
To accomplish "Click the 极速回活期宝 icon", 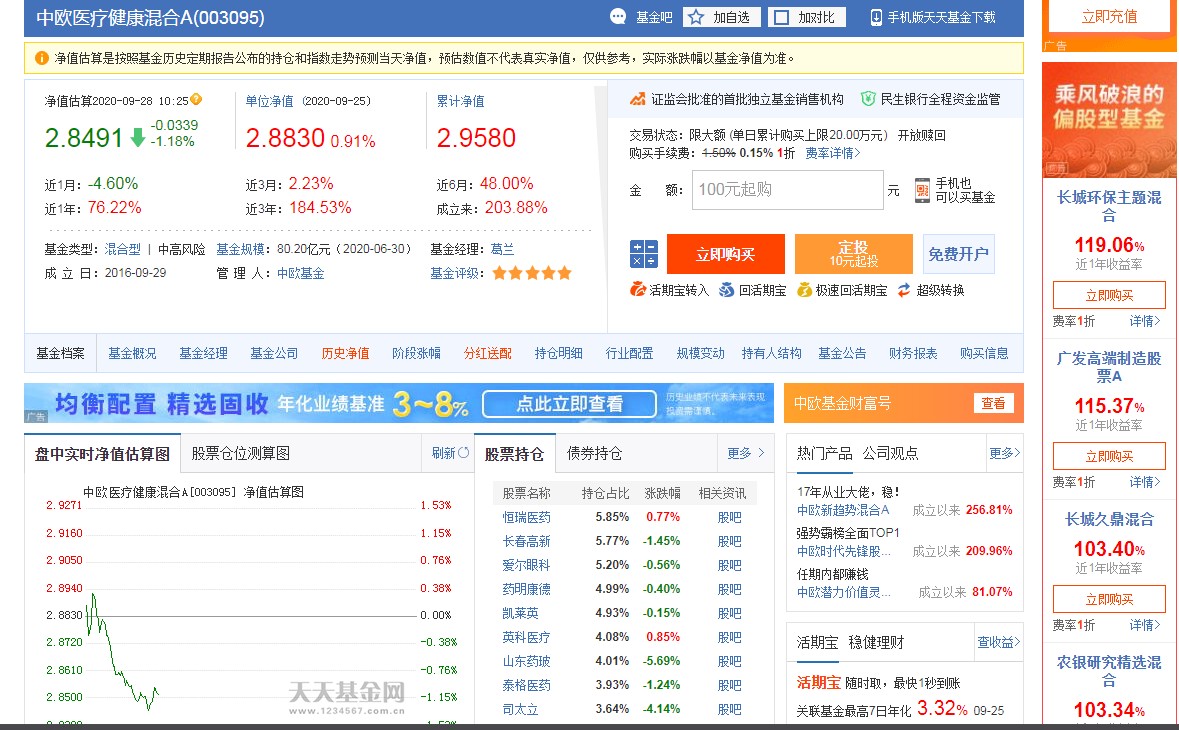I will 804,289.
